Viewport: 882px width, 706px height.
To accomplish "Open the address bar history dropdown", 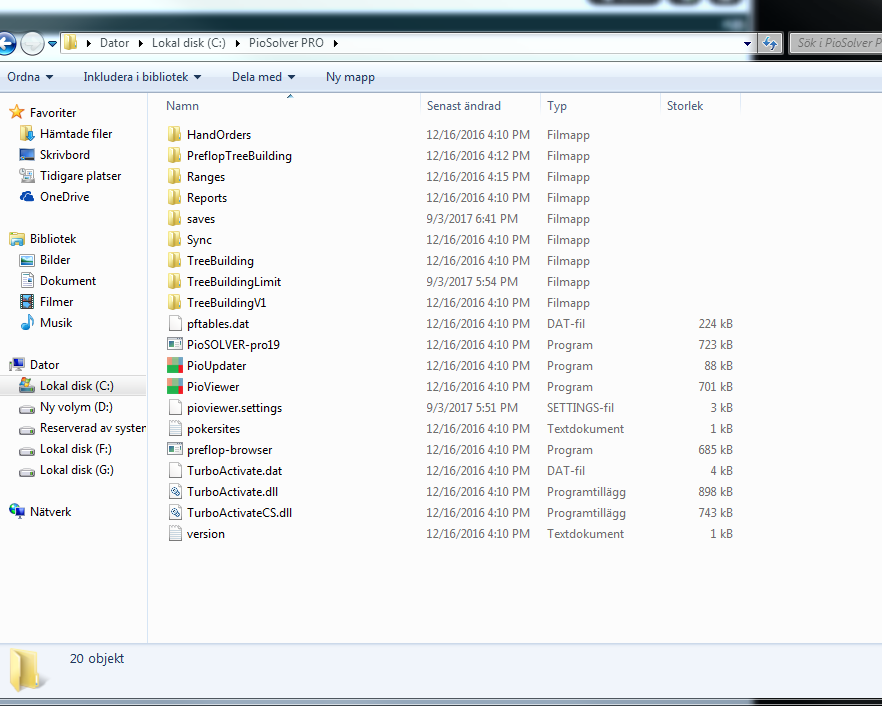I will [x=747, y=43].
